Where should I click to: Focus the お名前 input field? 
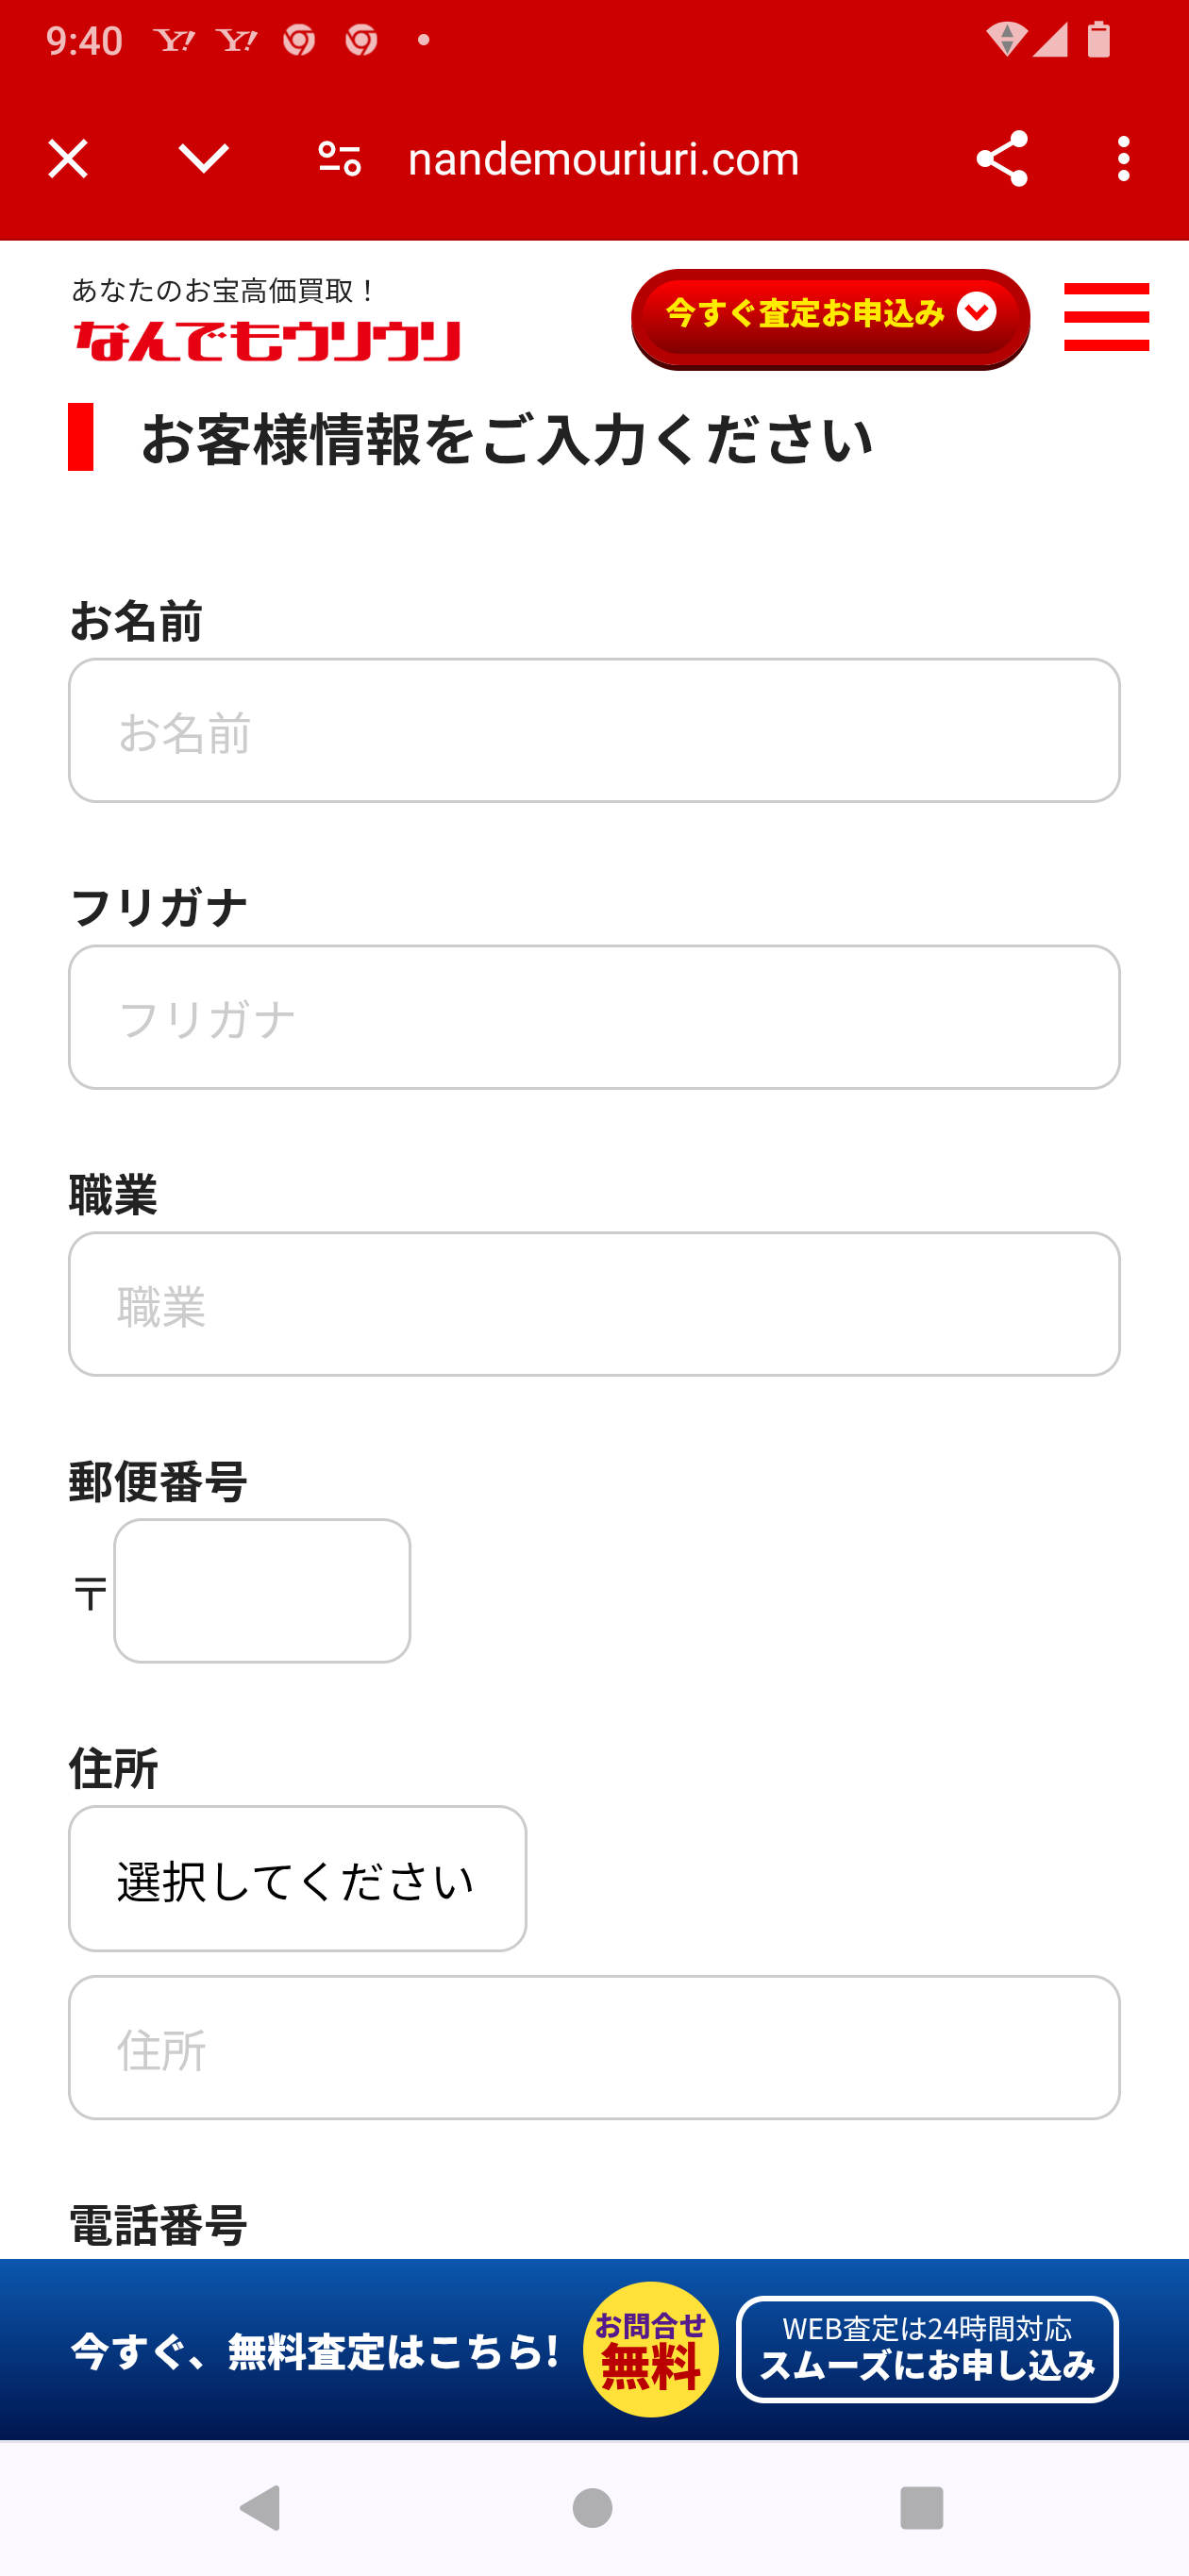tap(594, 730)
